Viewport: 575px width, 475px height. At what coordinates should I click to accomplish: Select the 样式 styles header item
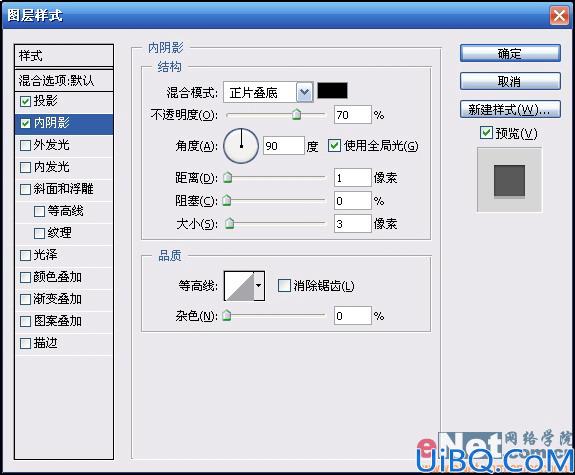[64, 56]
